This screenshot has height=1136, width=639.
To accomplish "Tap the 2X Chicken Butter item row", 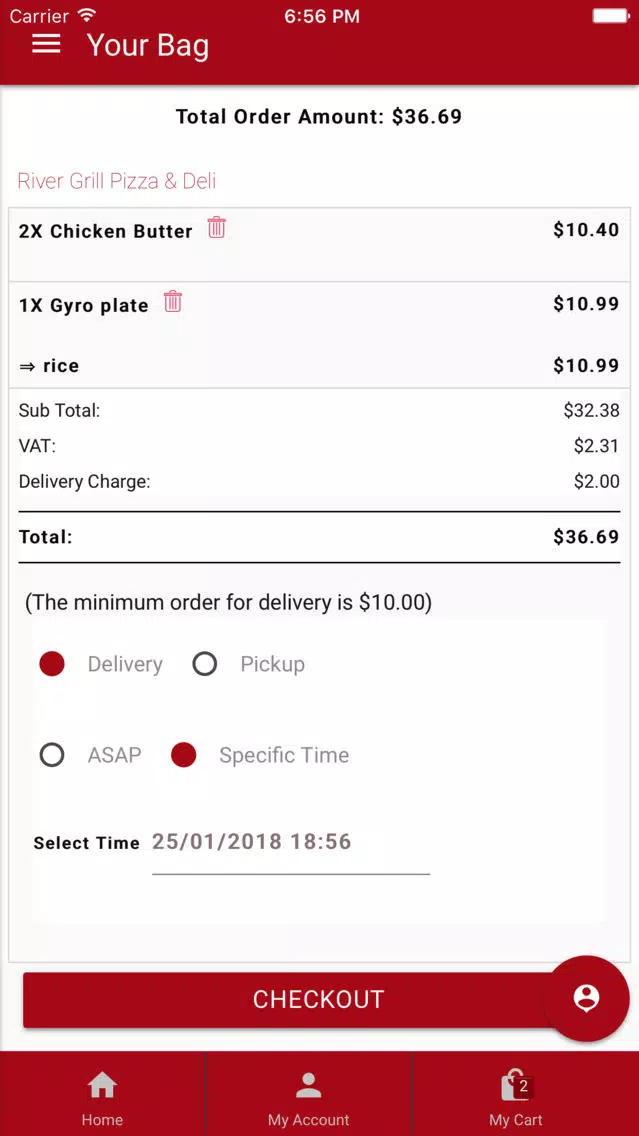I will [x=320, y=245].
